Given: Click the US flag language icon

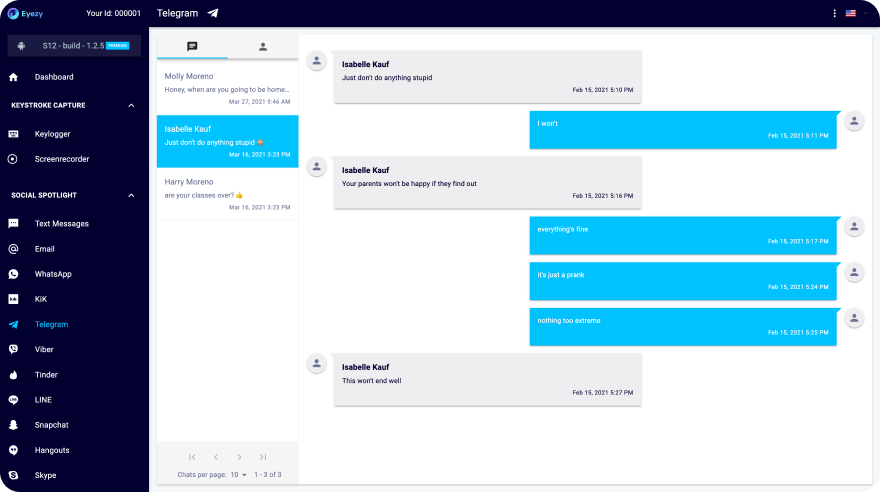Looking at the screenshot, I should tap(851, 13).
